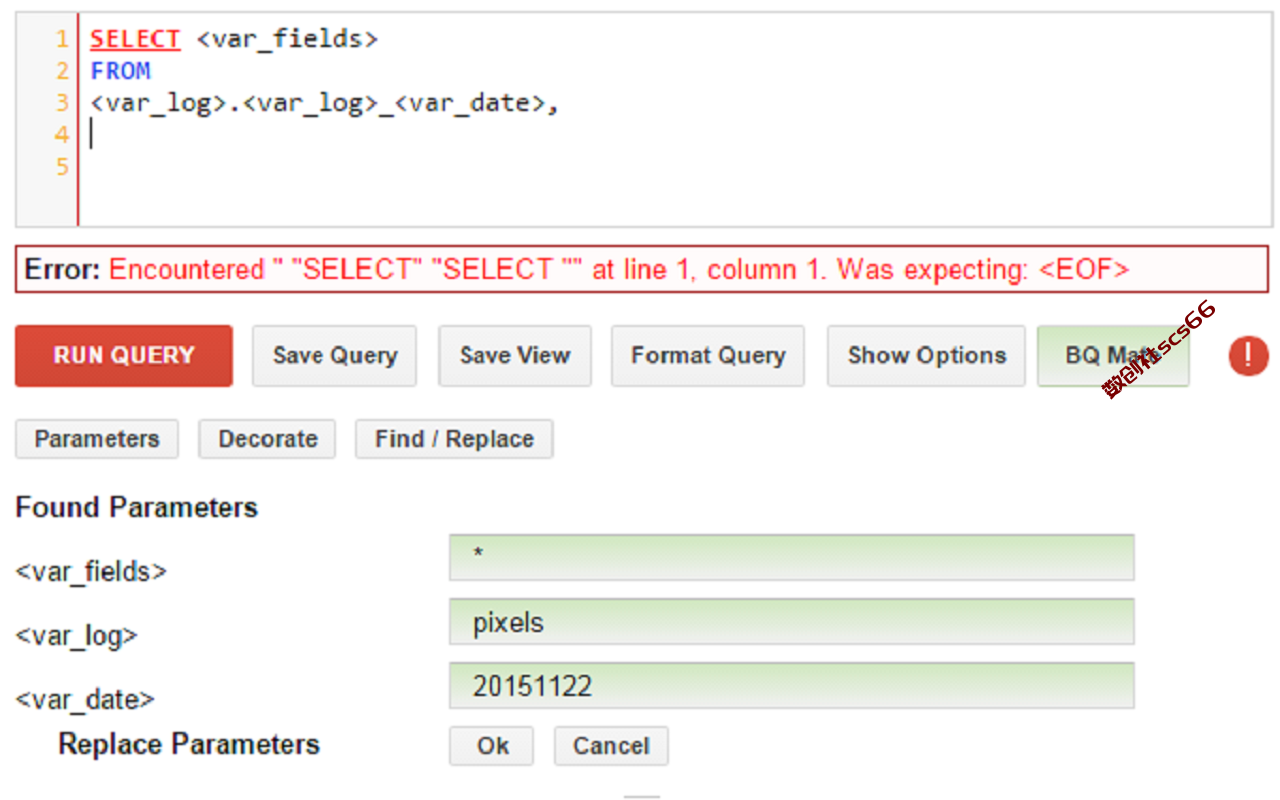Cancel the parameter replacement
Viewport: 1280px width, 800px height.
tap(611, 746)
